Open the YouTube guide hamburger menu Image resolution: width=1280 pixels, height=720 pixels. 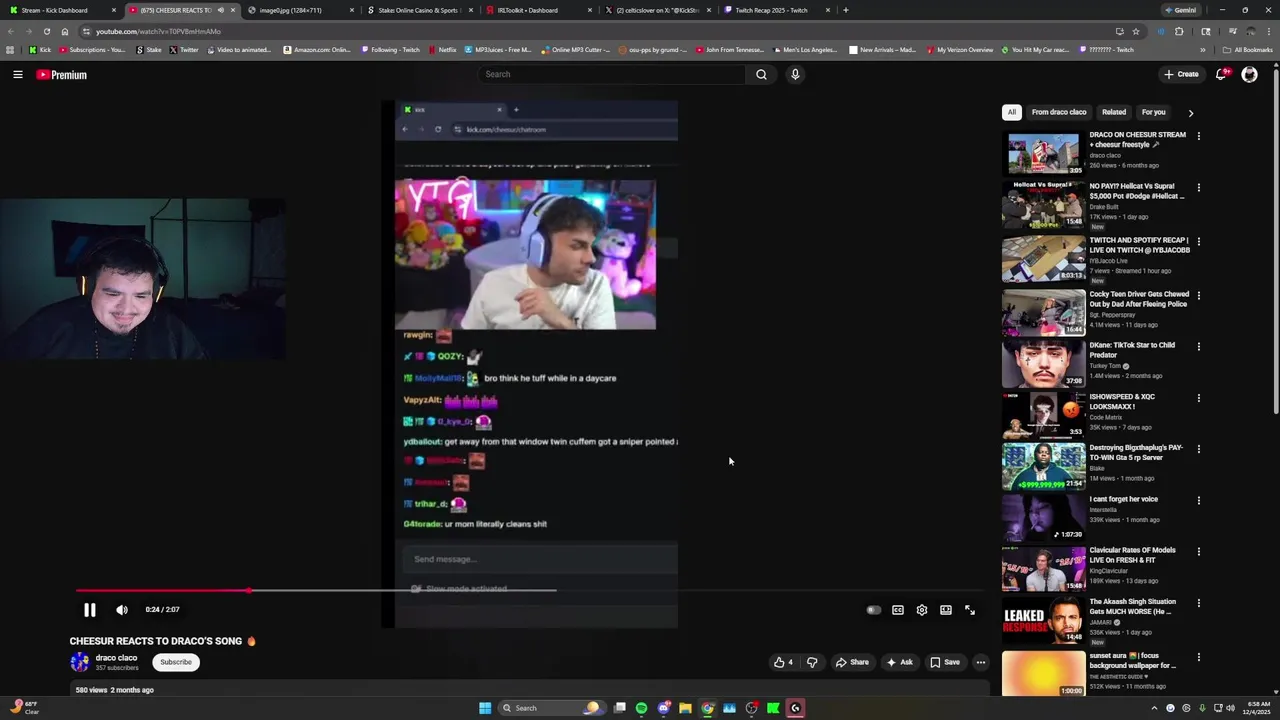[x=18, y=74]
